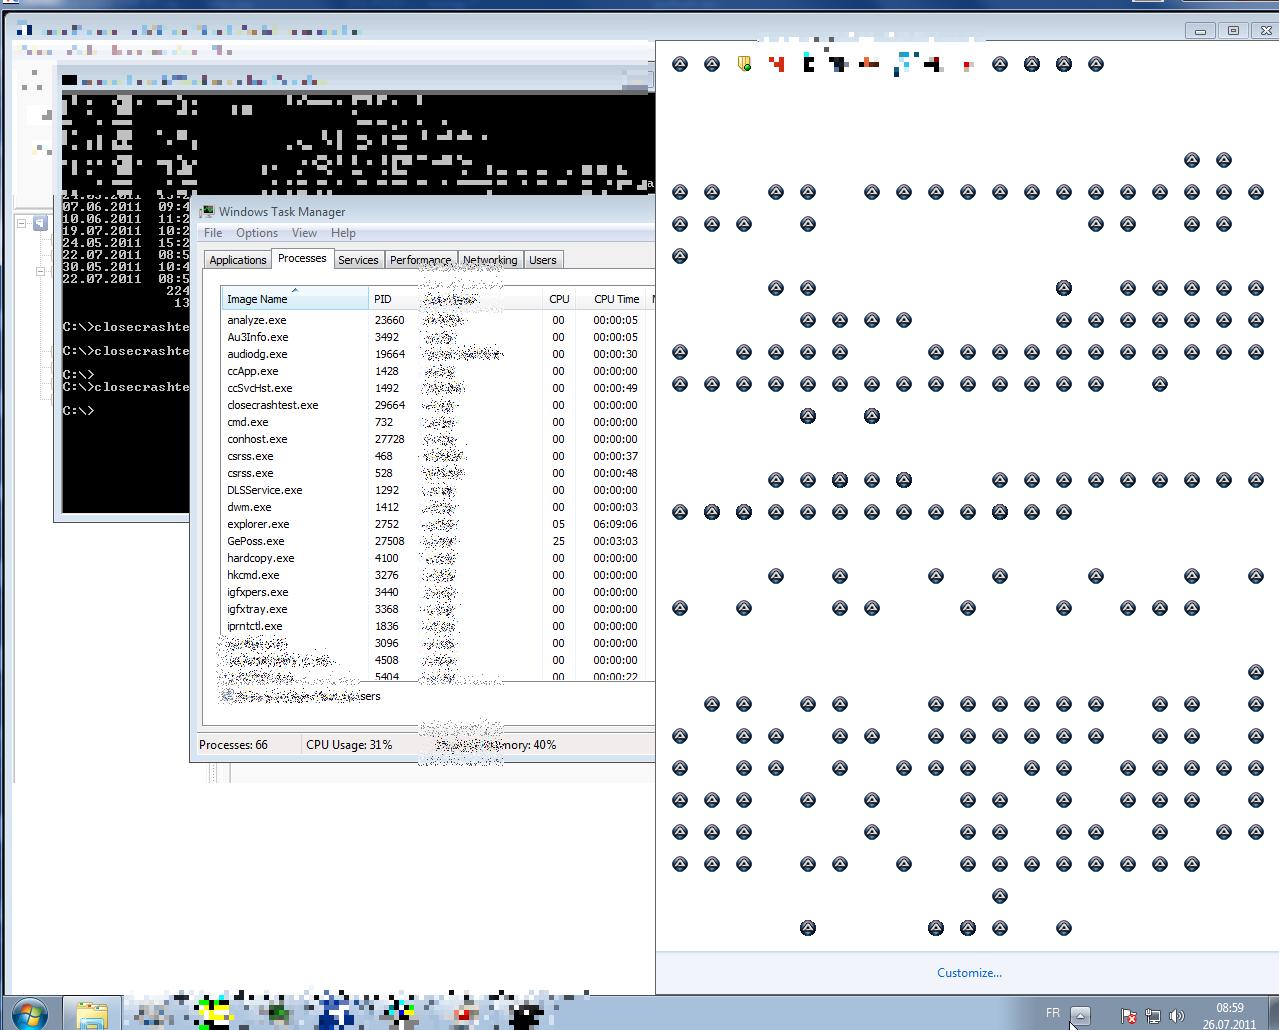Click the Customize... link

(969, 972)
